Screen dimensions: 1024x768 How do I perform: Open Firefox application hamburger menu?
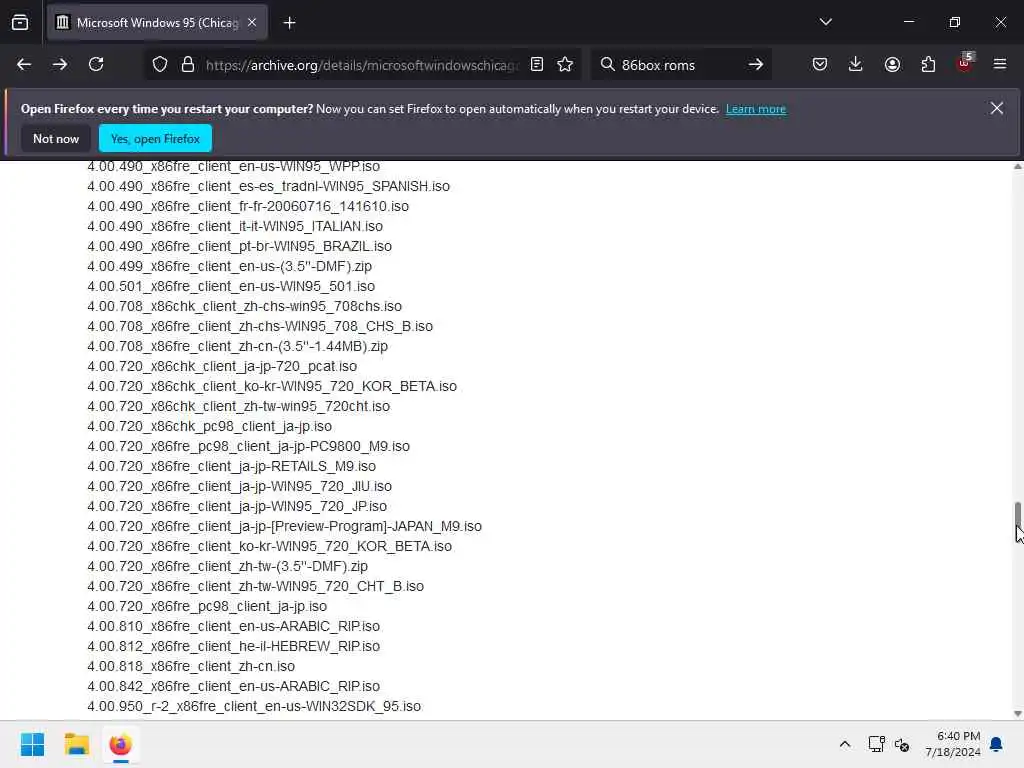(1000, 65)
